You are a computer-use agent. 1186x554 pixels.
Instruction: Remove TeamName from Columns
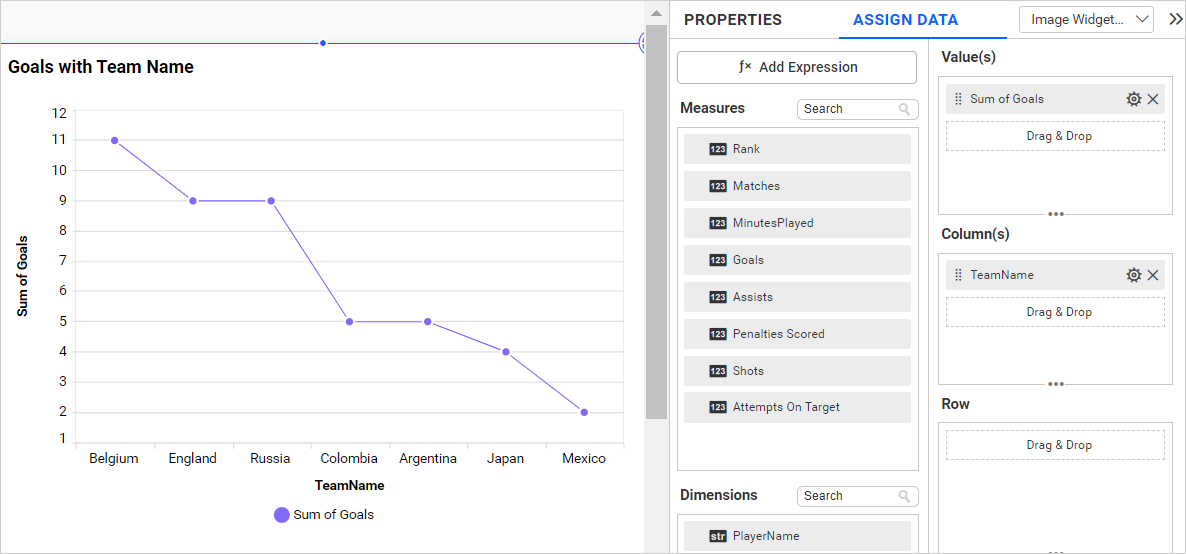tap(1153, 275)
